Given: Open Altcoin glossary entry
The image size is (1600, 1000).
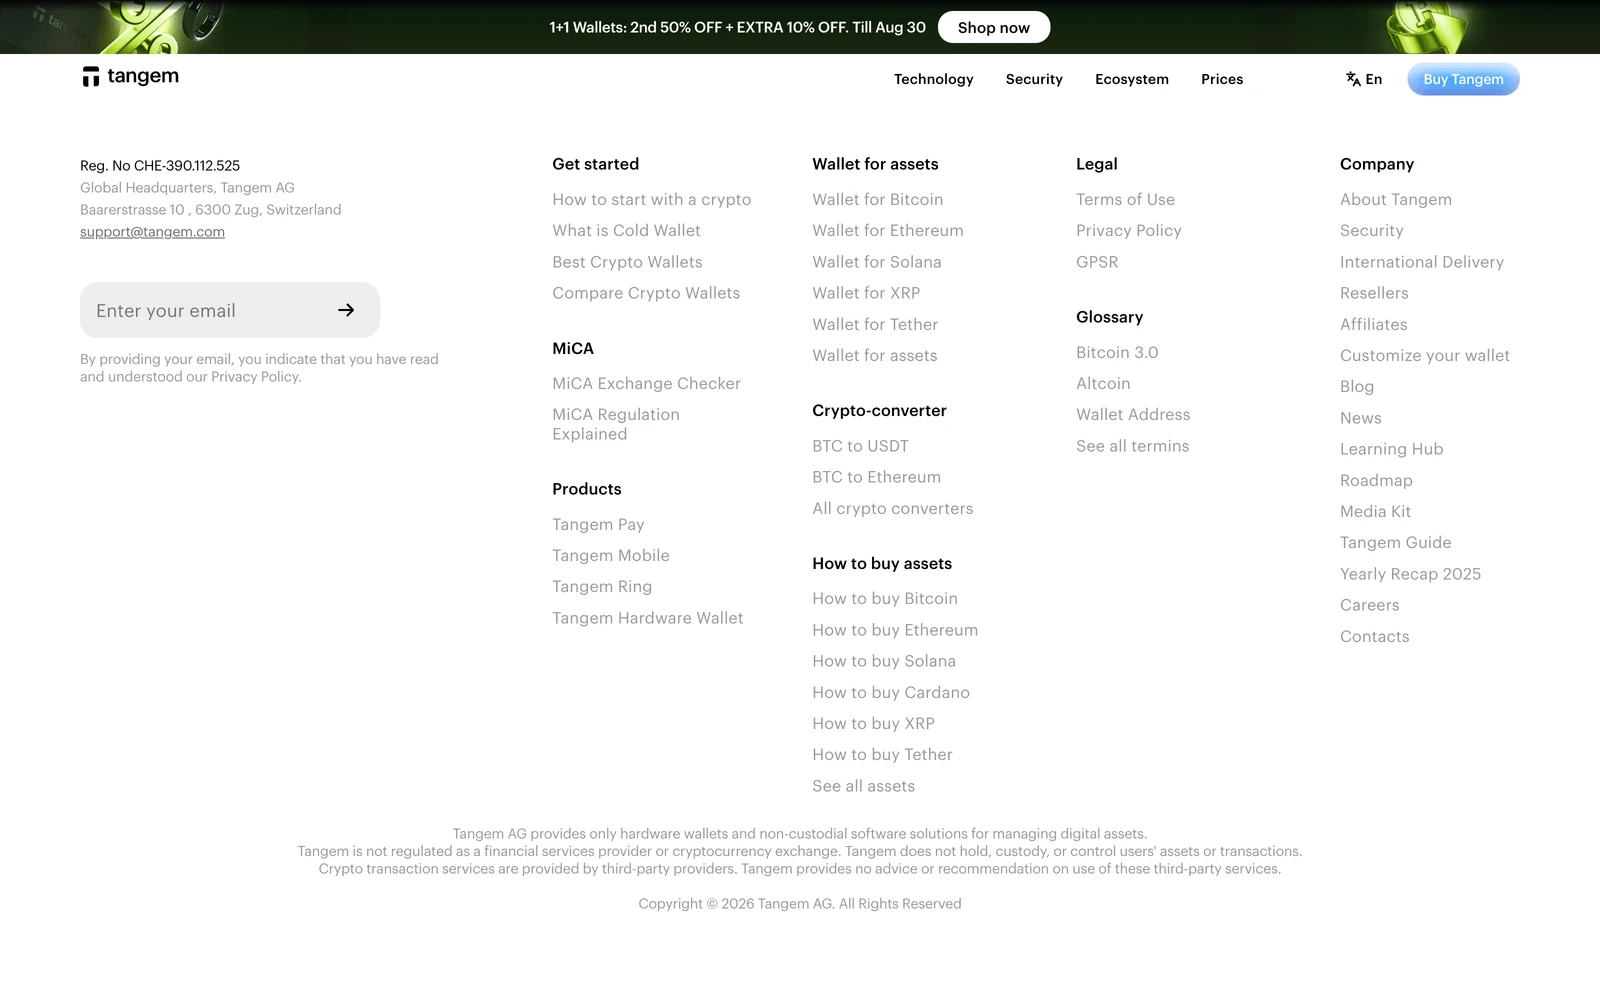Looking at the screenshot, I should 1103,383.
